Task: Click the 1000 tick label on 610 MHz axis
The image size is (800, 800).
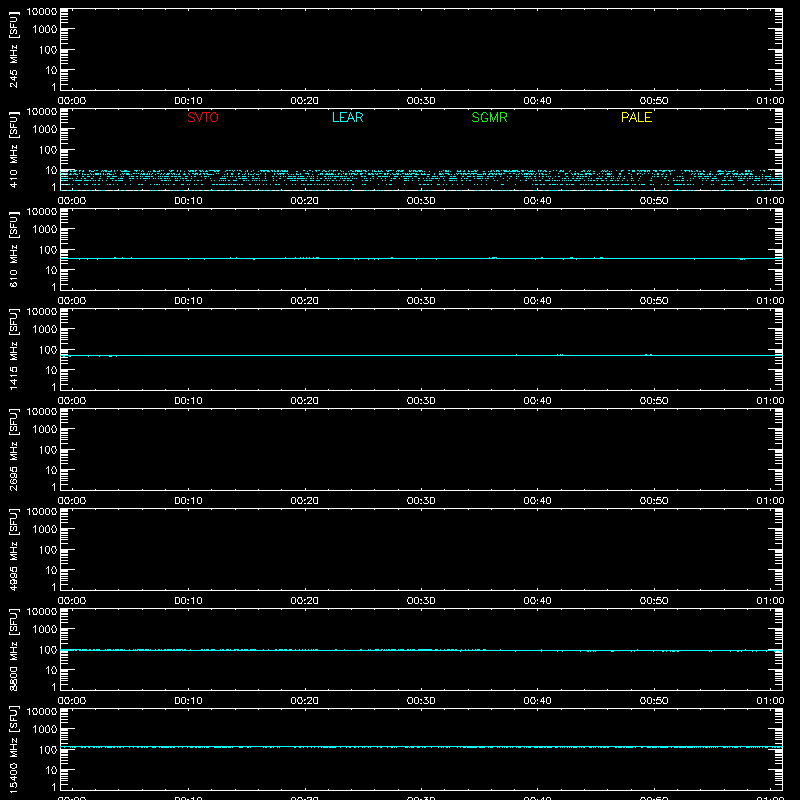Action: coord(45,230)
